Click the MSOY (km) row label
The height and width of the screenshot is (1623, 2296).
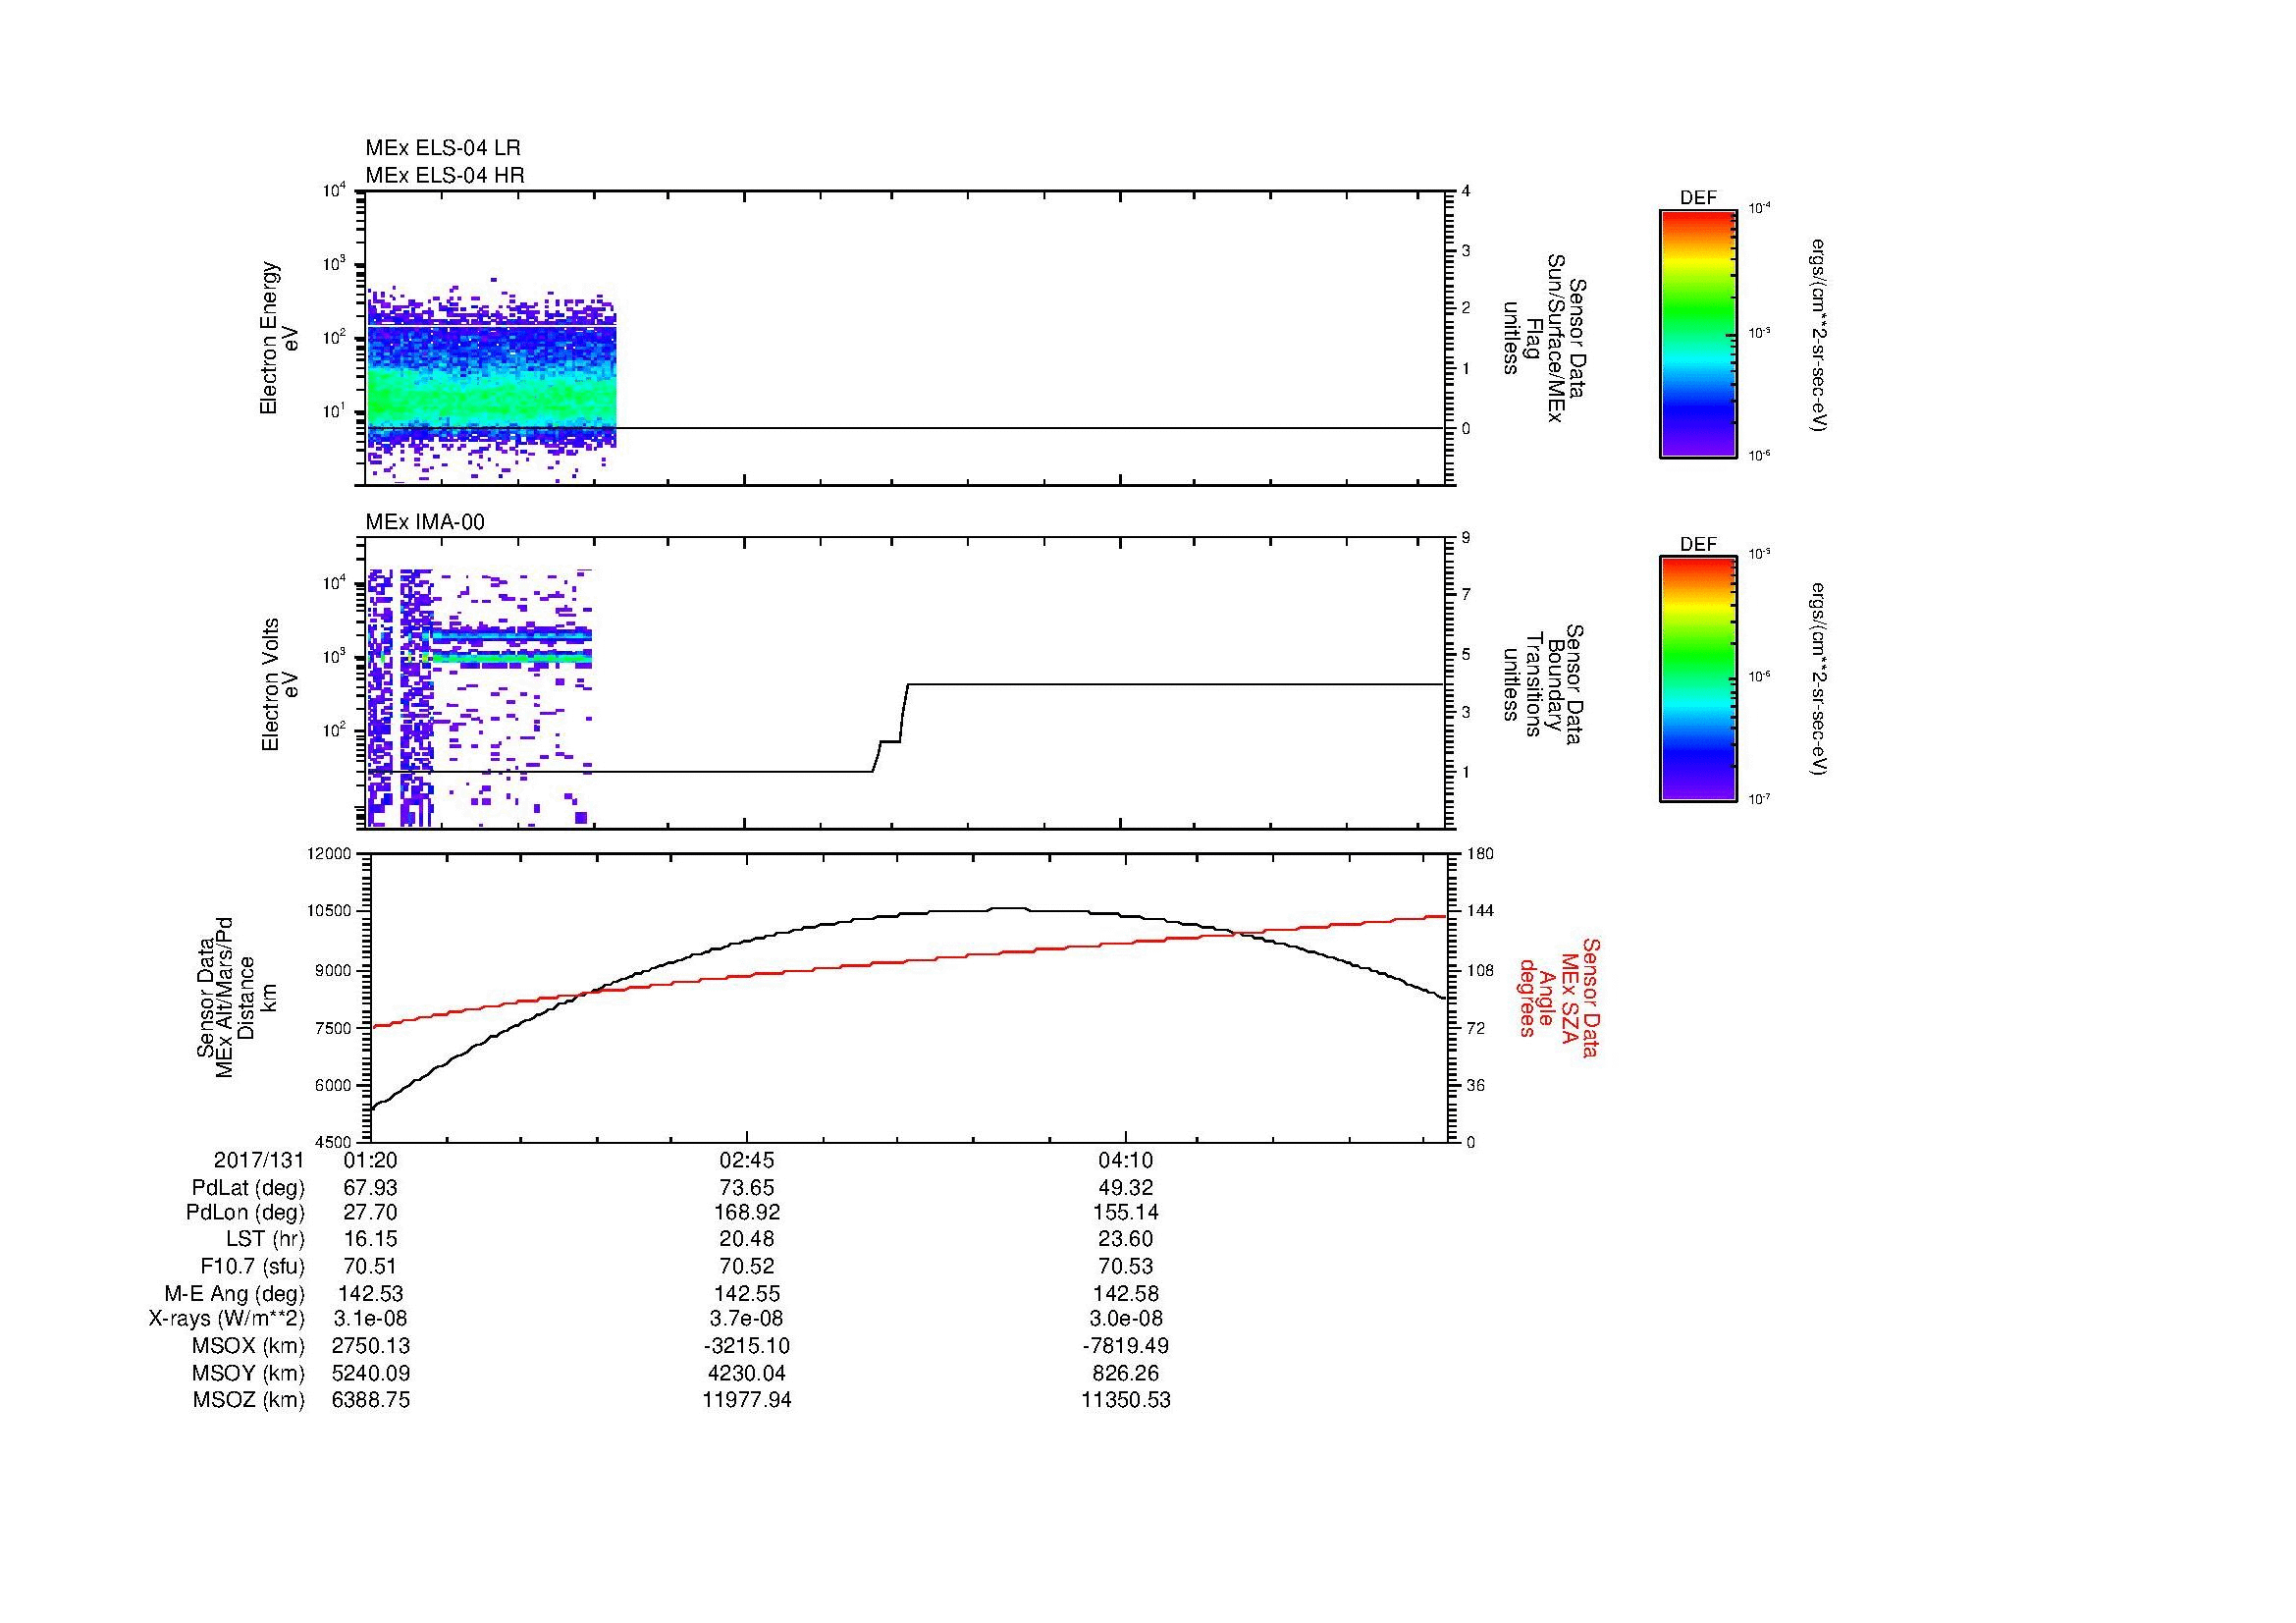tap(248, 1373)
